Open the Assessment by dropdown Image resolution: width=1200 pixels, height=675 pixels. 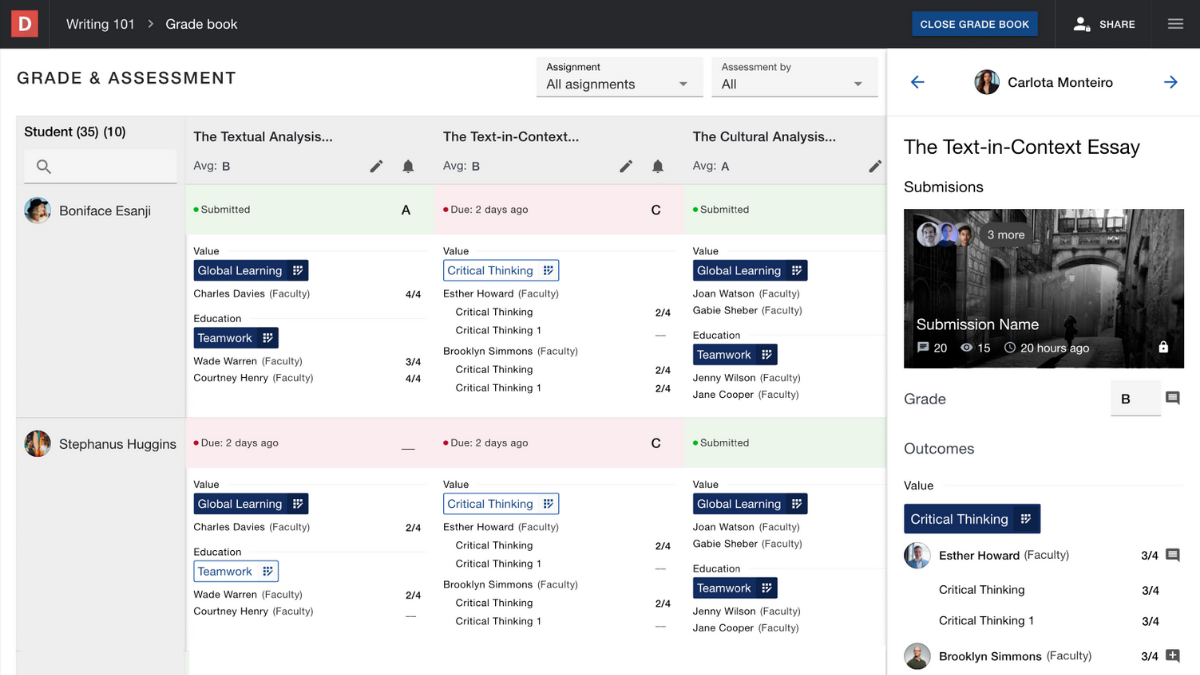tap(794, 84)
